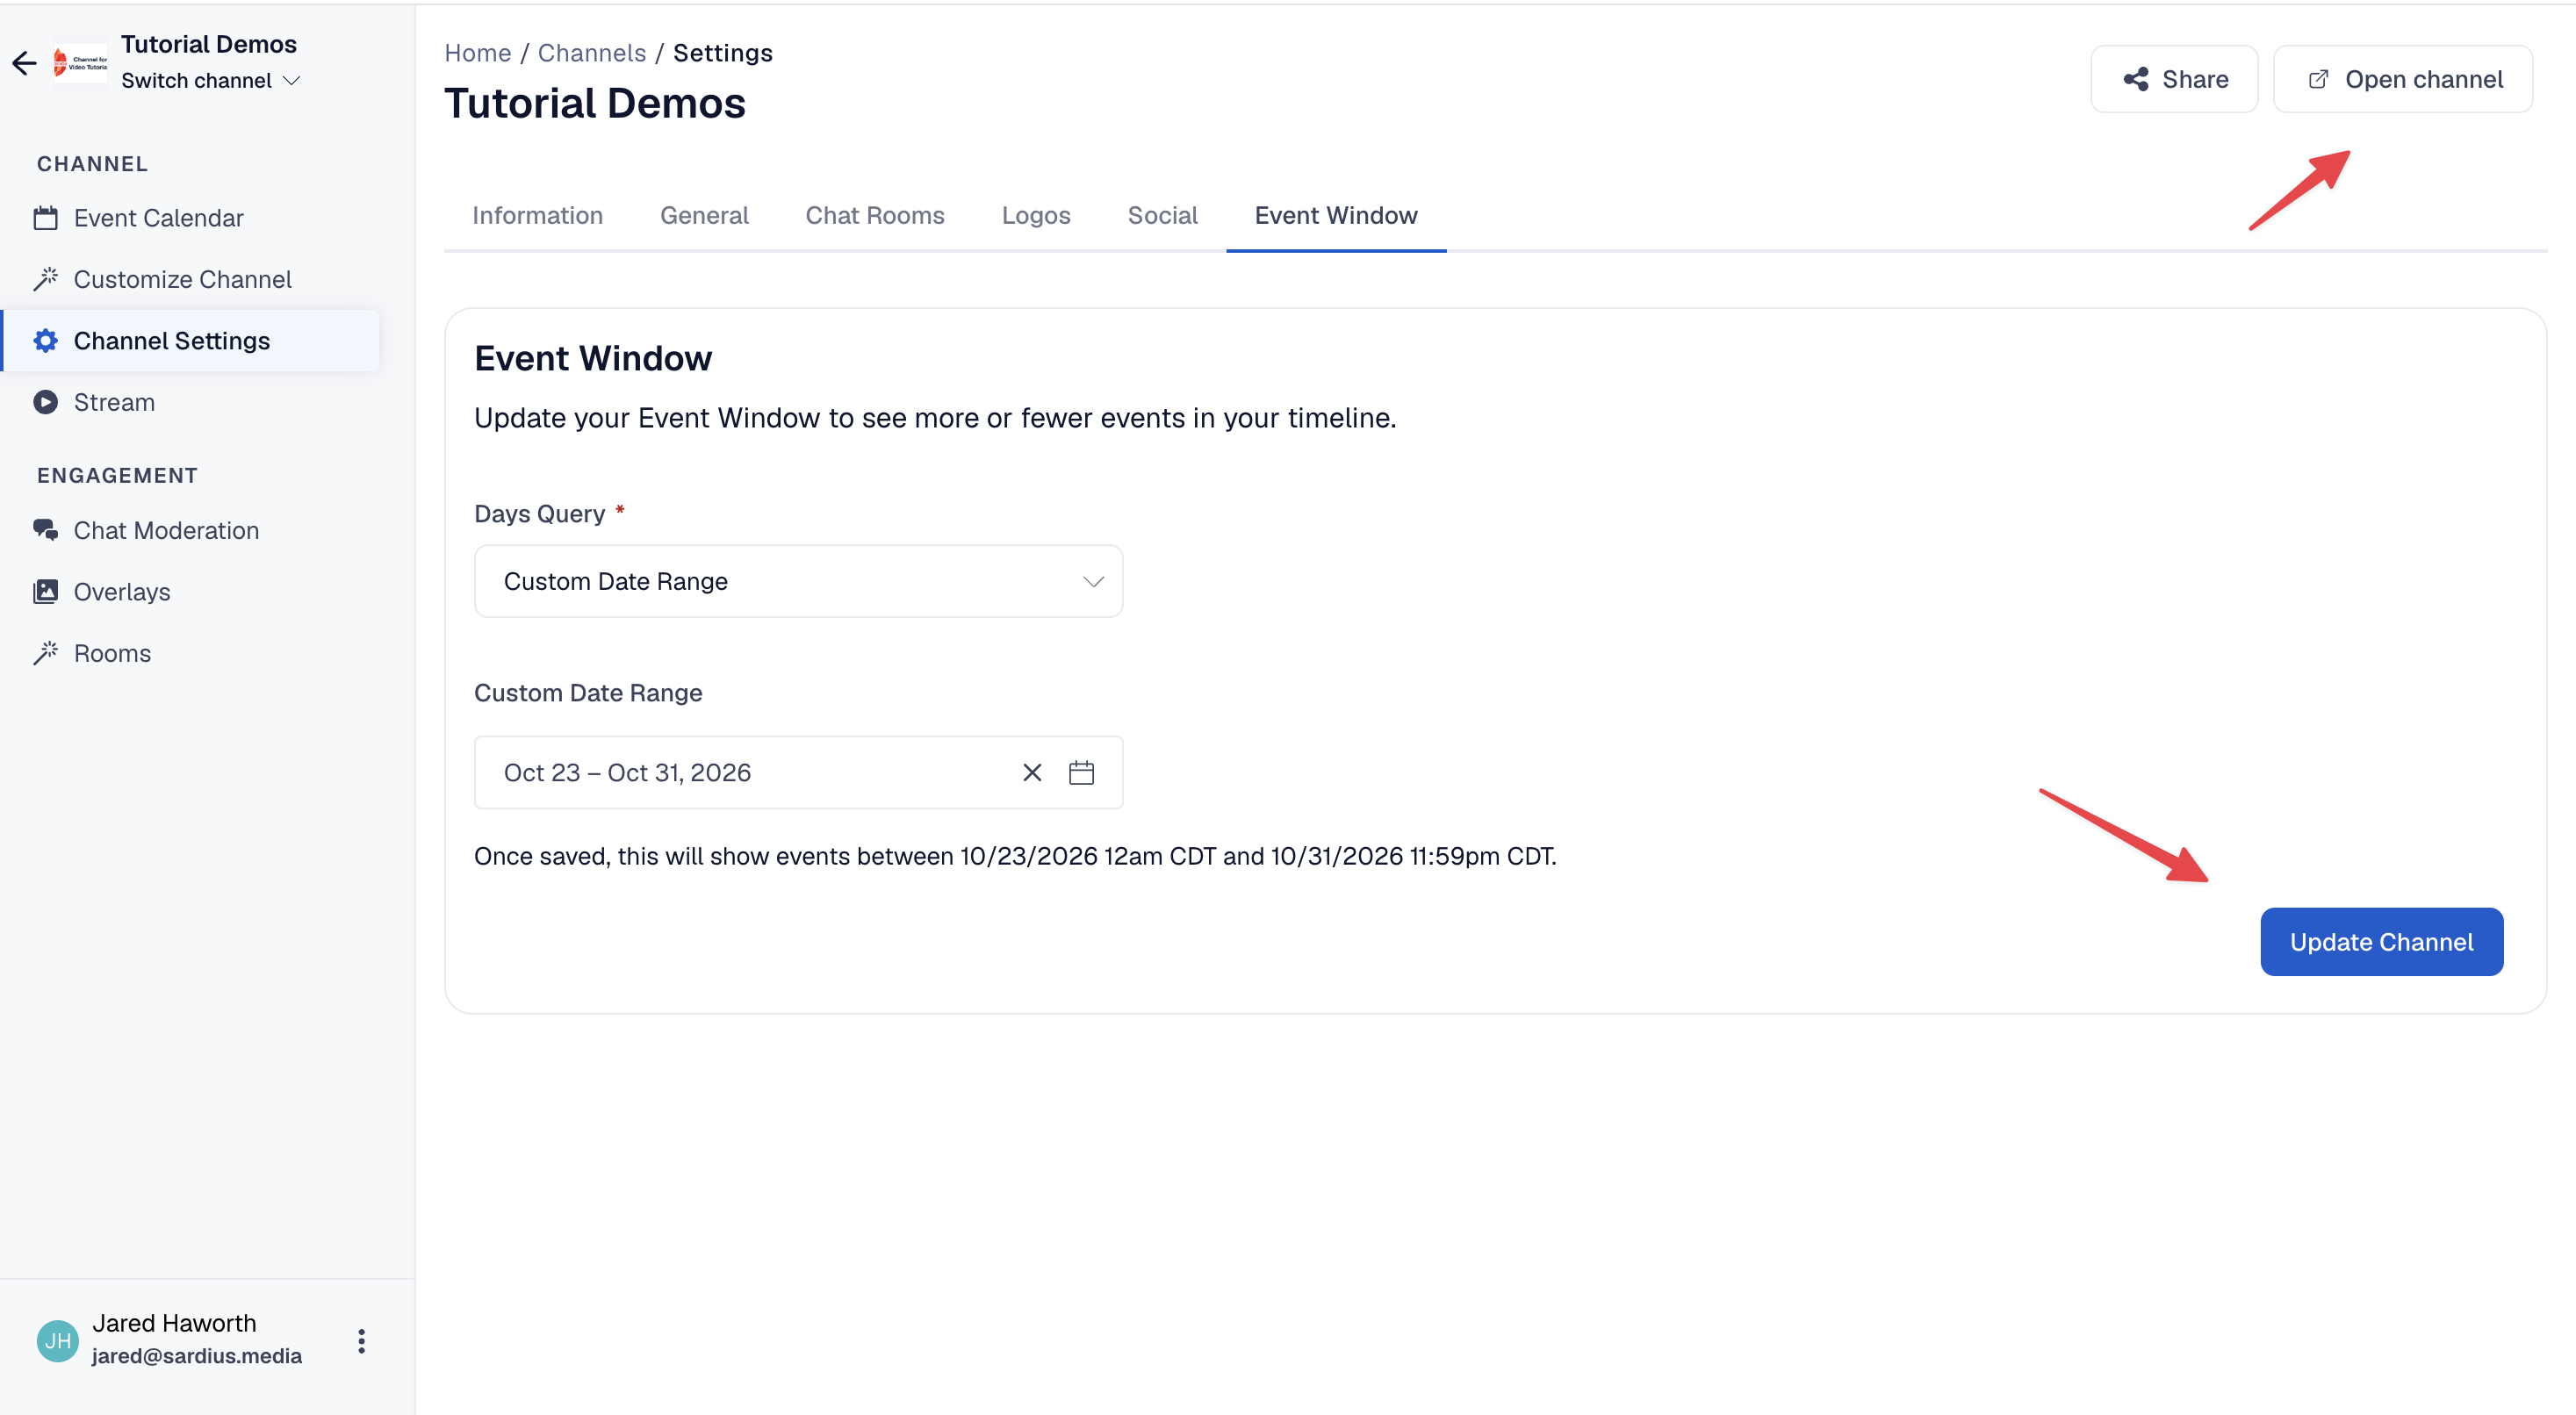The image size is (2576, 1415).
Task: Open the calendar picker icon
Action: (1081, 772)
